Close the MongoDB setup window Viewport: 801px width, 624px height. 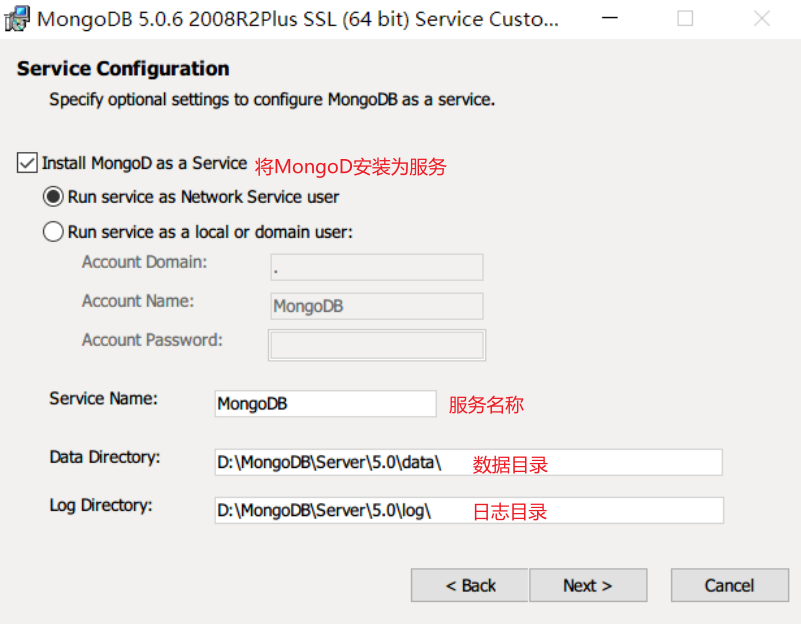click(761, 18)
